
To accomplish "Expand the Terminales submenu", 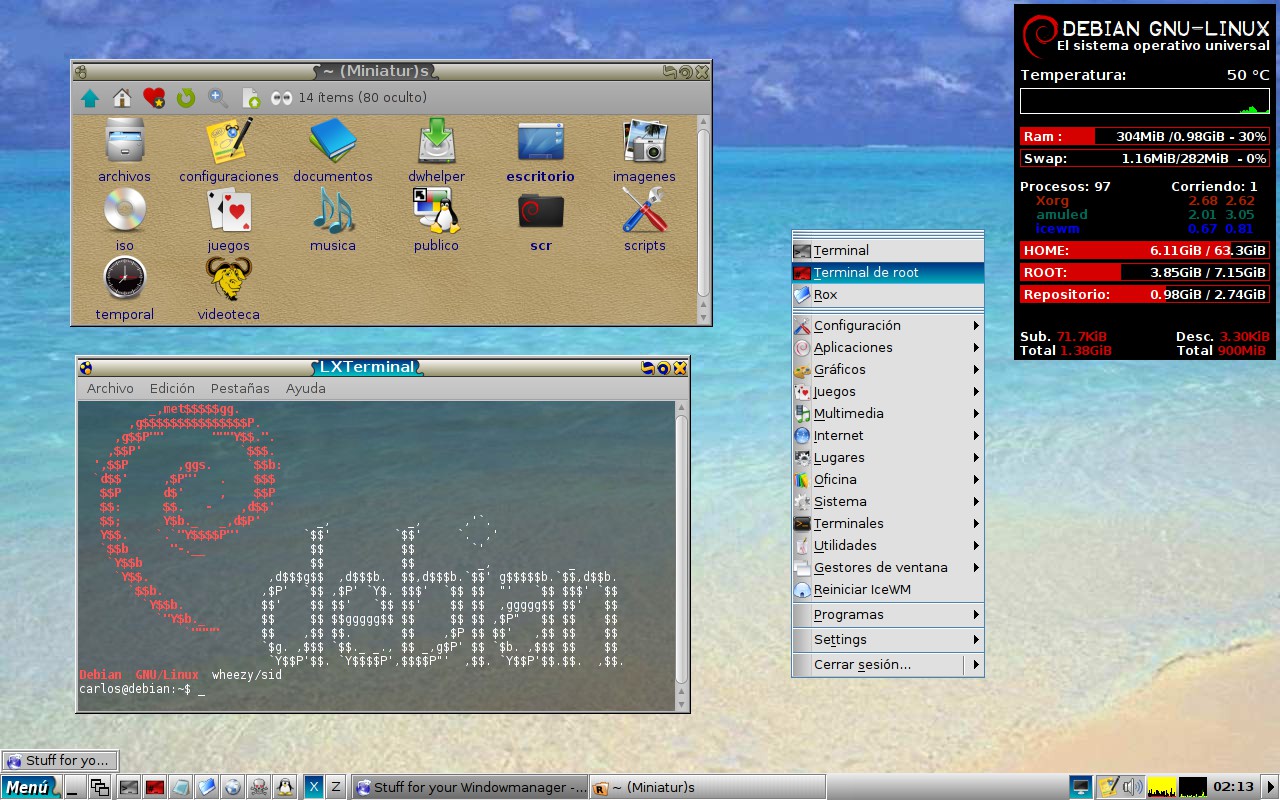I will click(888, 523).
